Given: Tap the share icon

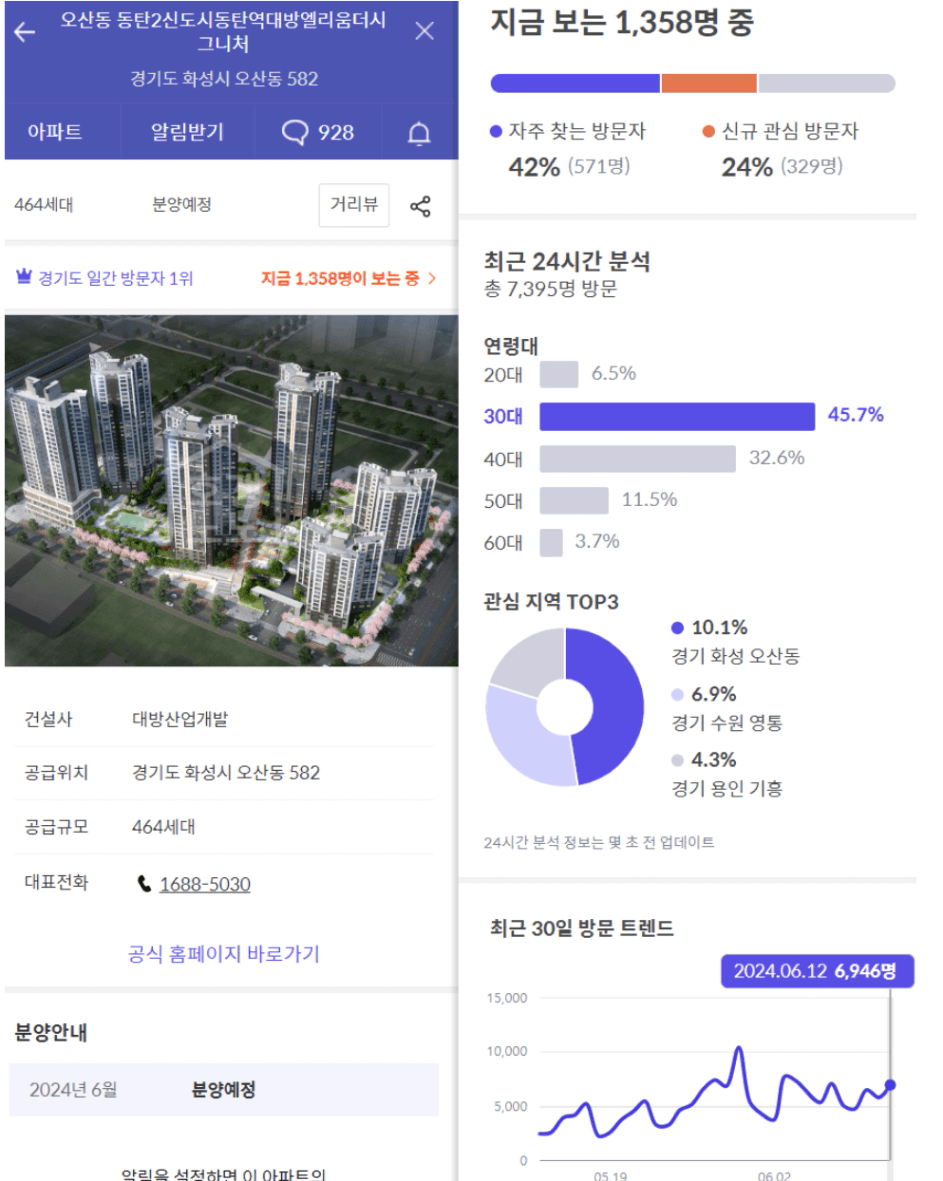Looking at the screenshot, I should (x=421, y=206).
